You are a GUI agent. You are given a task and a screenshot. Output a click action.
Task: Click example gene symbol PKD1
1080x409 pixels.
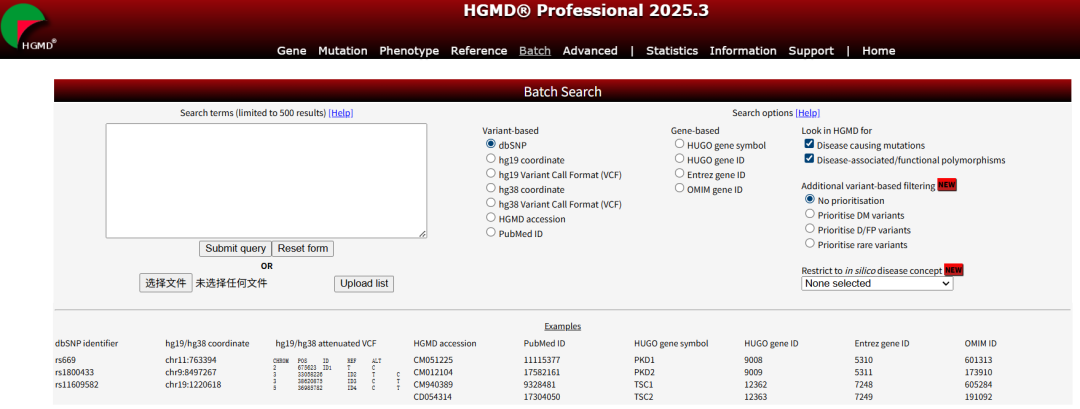point(643,360)
